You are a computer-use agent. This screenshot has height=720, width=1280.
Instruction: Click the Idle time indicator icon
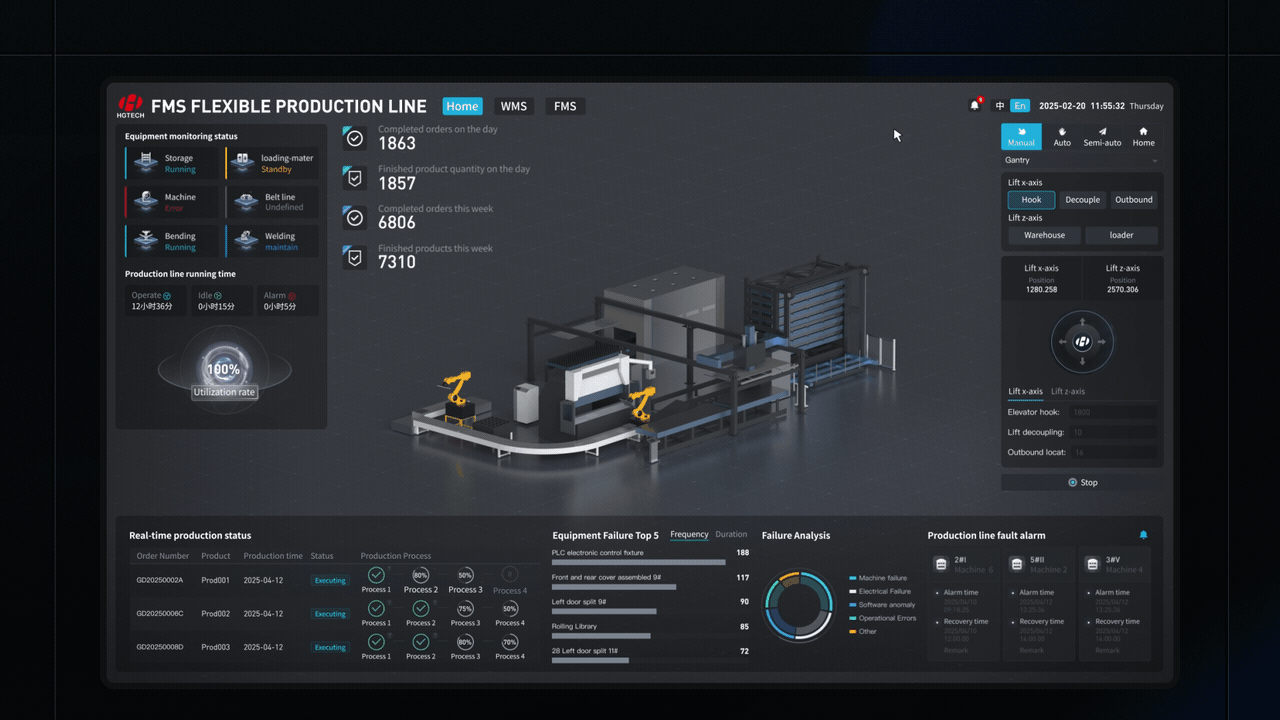pyautogui.click(x=218, y=296)
